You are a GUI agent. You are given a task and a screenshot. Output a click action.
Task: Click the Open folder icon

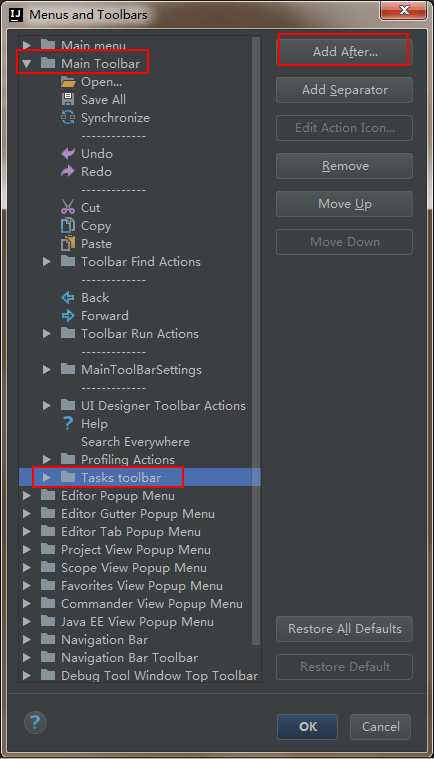click(x=68, y=82)
